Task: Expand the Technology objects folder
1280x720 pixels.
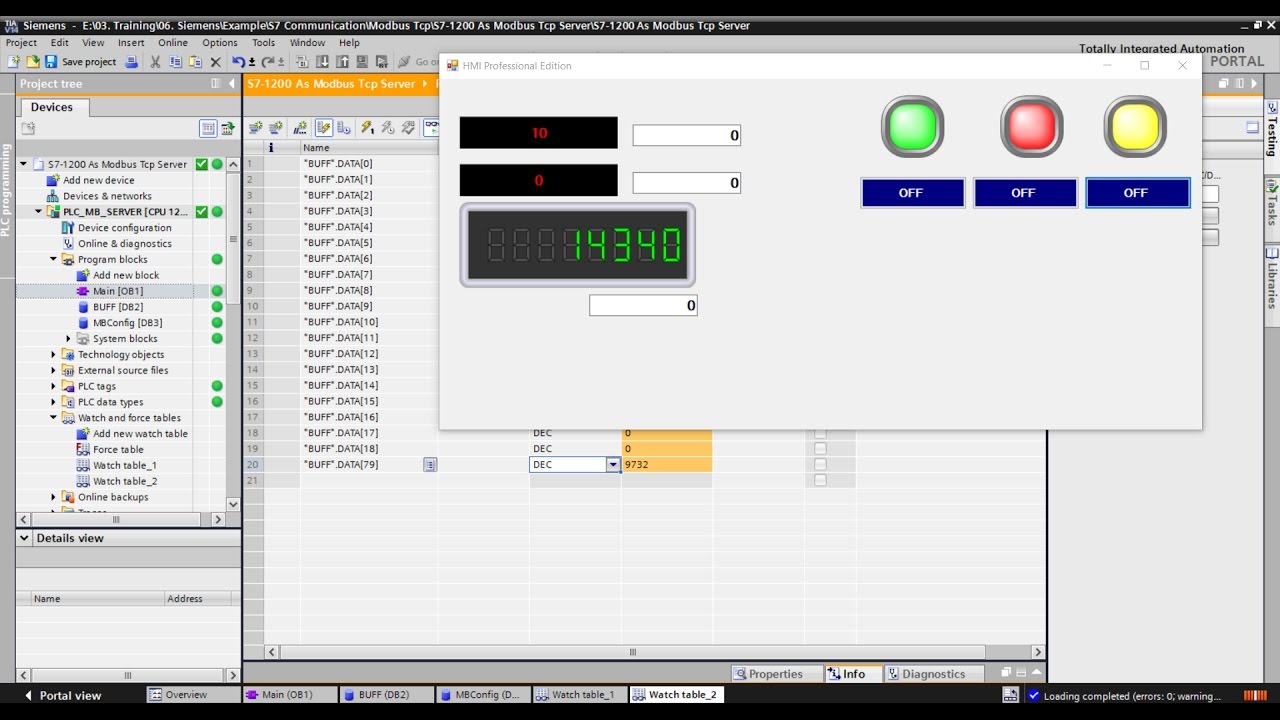Action: click(x=54, y=354)
